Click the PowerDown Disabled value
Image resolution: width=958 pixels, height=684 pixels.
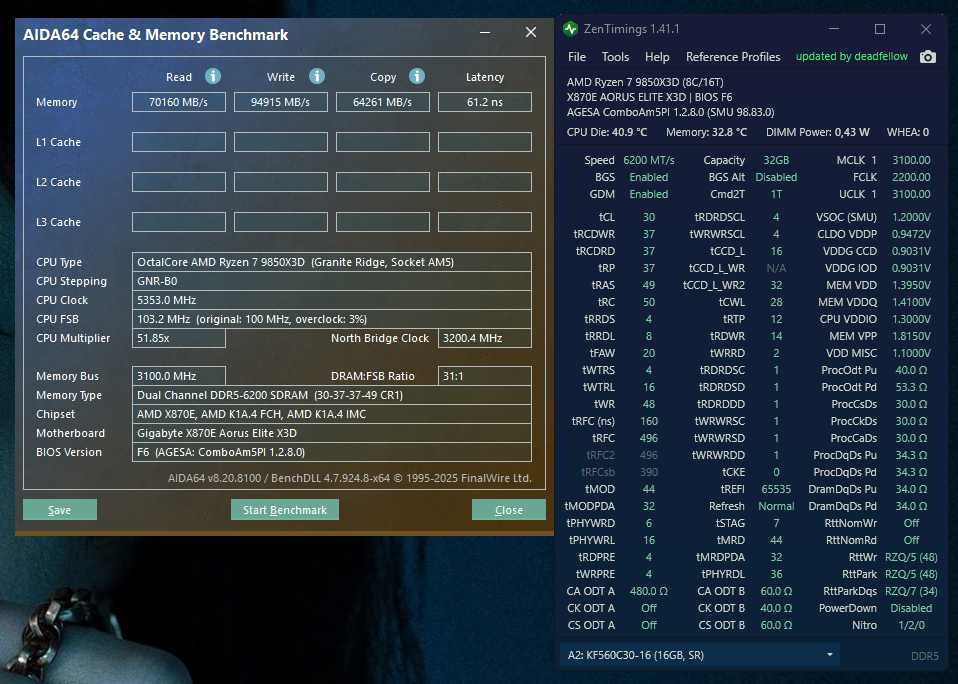[911, 608]
